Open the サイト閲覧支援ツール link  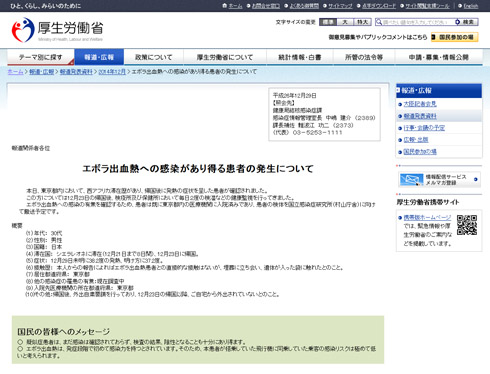pos(427,6)
